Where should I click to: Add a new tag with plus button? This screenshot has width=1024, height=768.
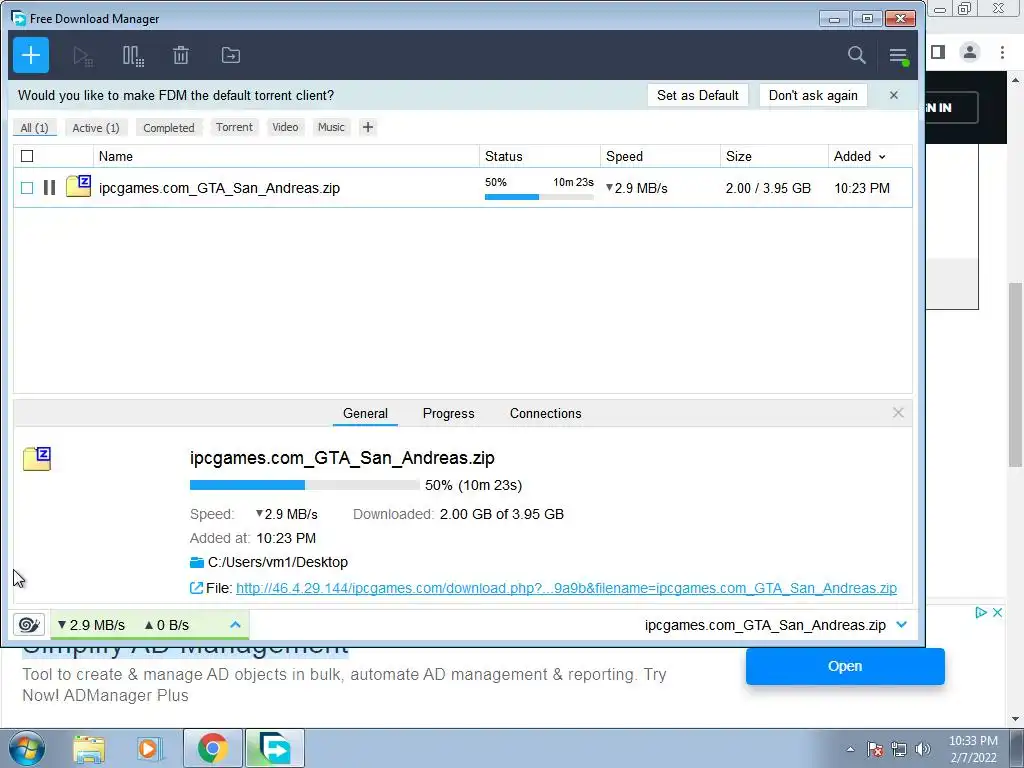pyautogui.click(x=368, y=127)
